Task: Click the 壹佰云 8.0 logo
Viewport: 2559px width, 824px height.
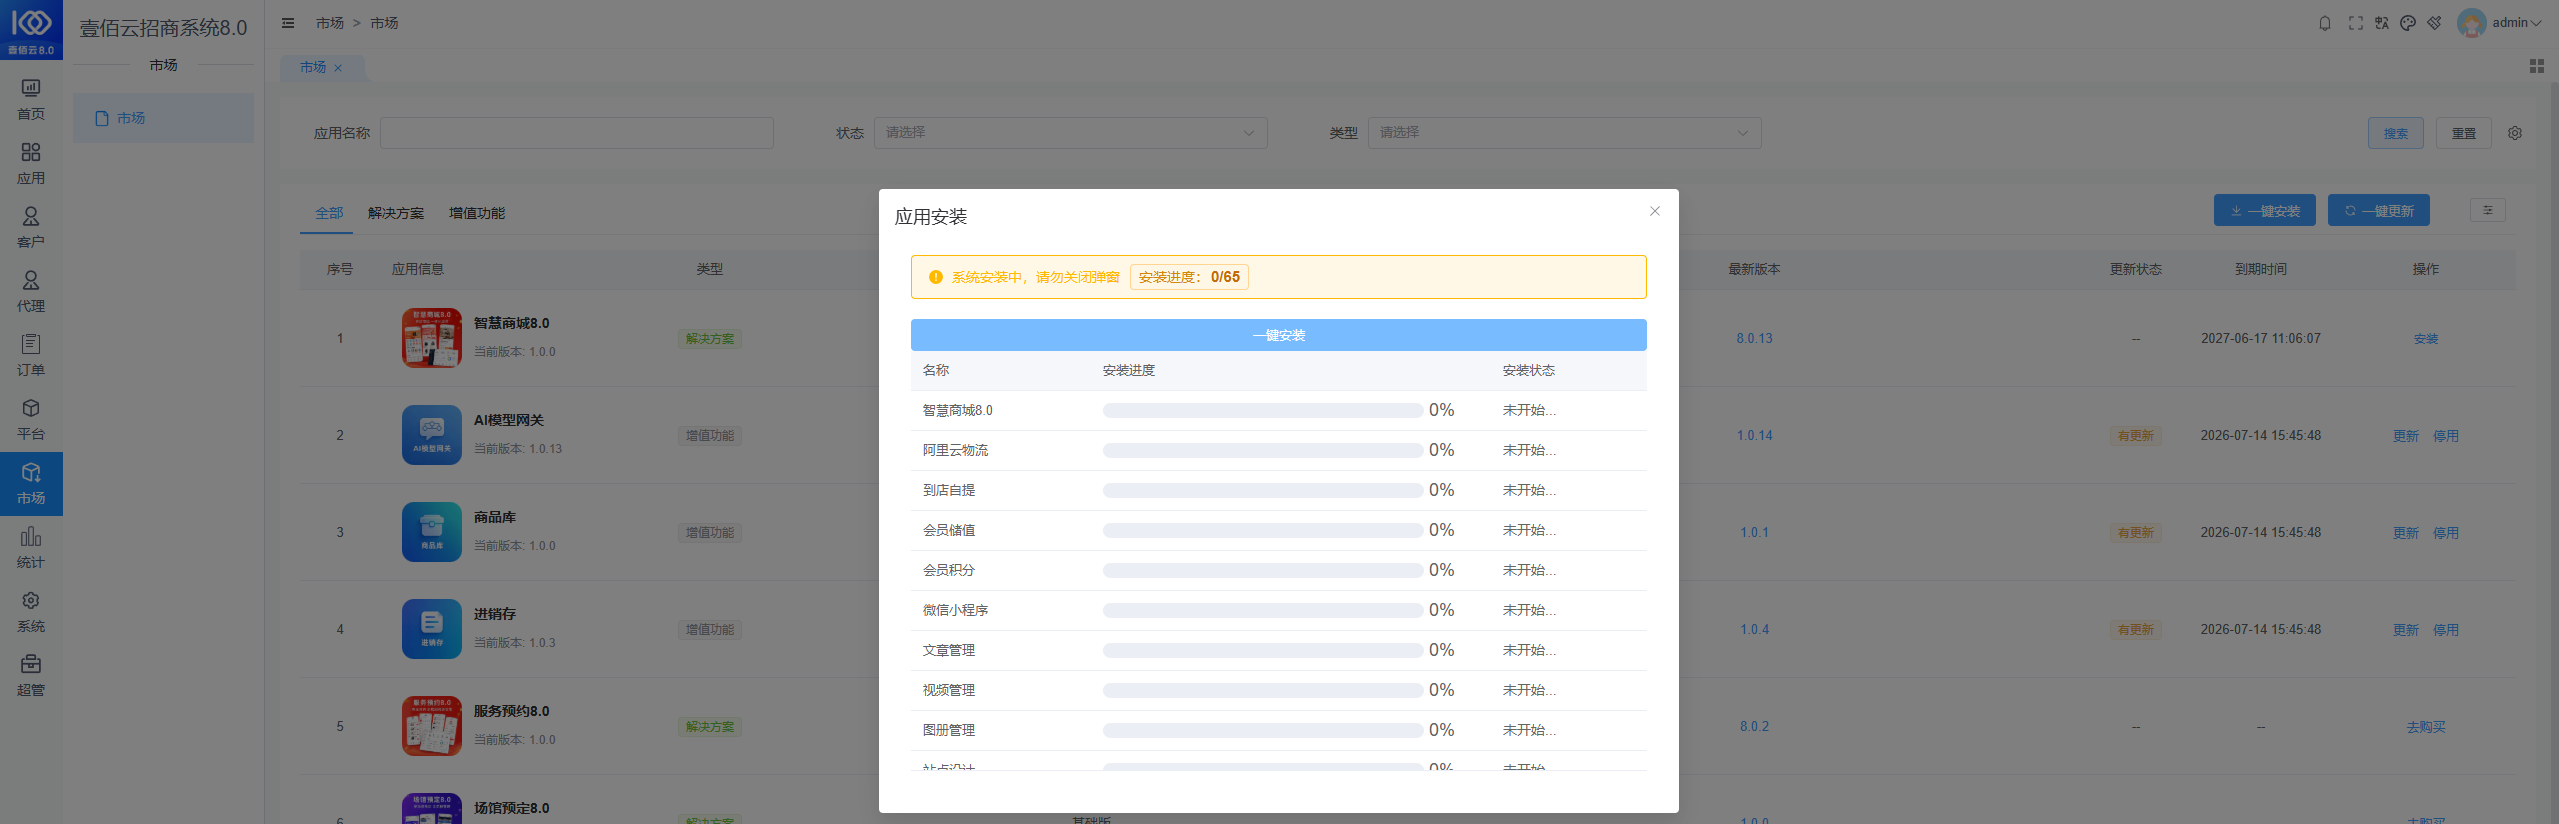Action: (x=31, y=30)
